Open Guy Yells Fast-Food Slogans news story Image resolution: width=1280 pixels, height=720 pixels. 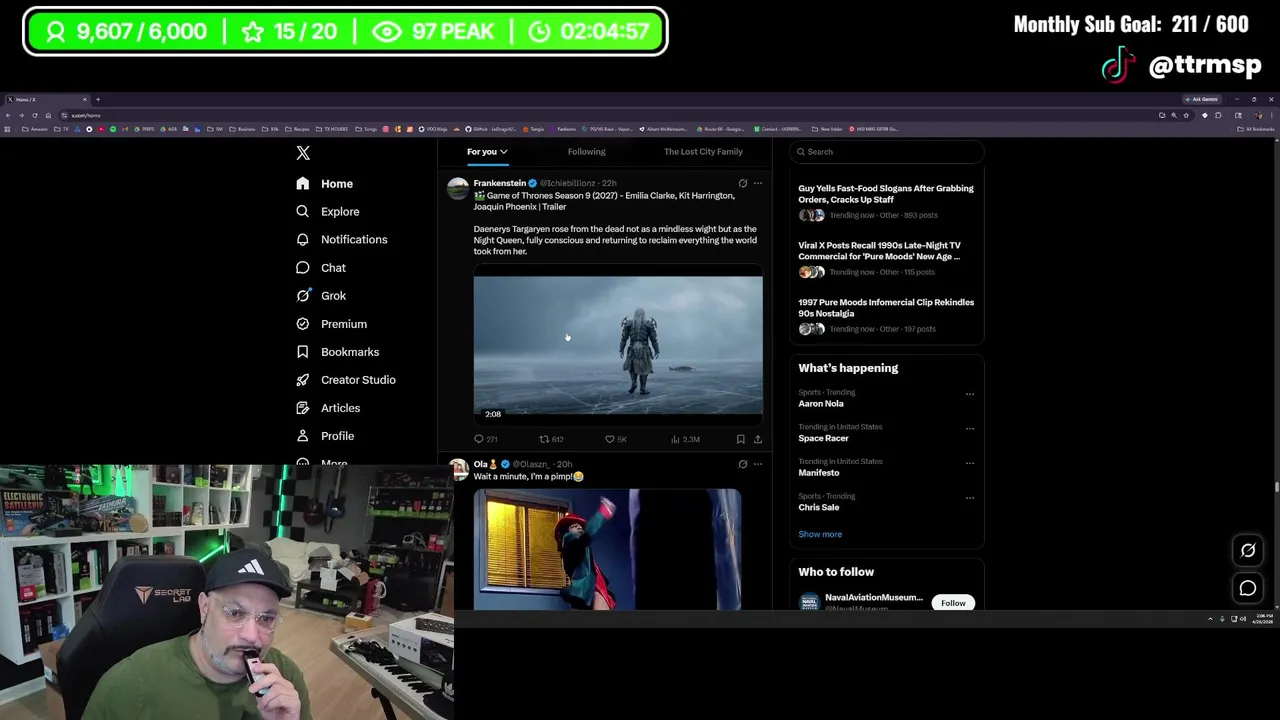(x=887, y=201)
